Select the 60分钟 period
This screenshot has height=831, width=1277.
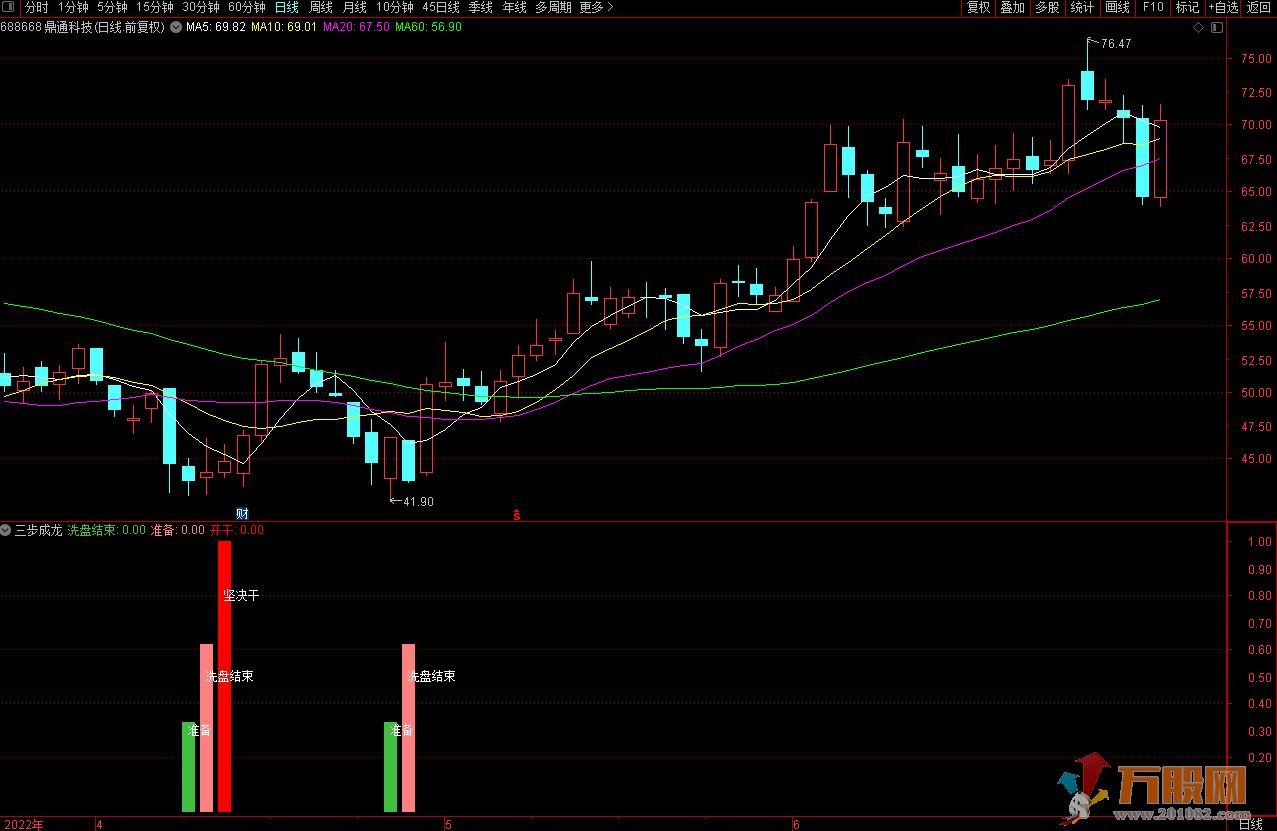246,7
